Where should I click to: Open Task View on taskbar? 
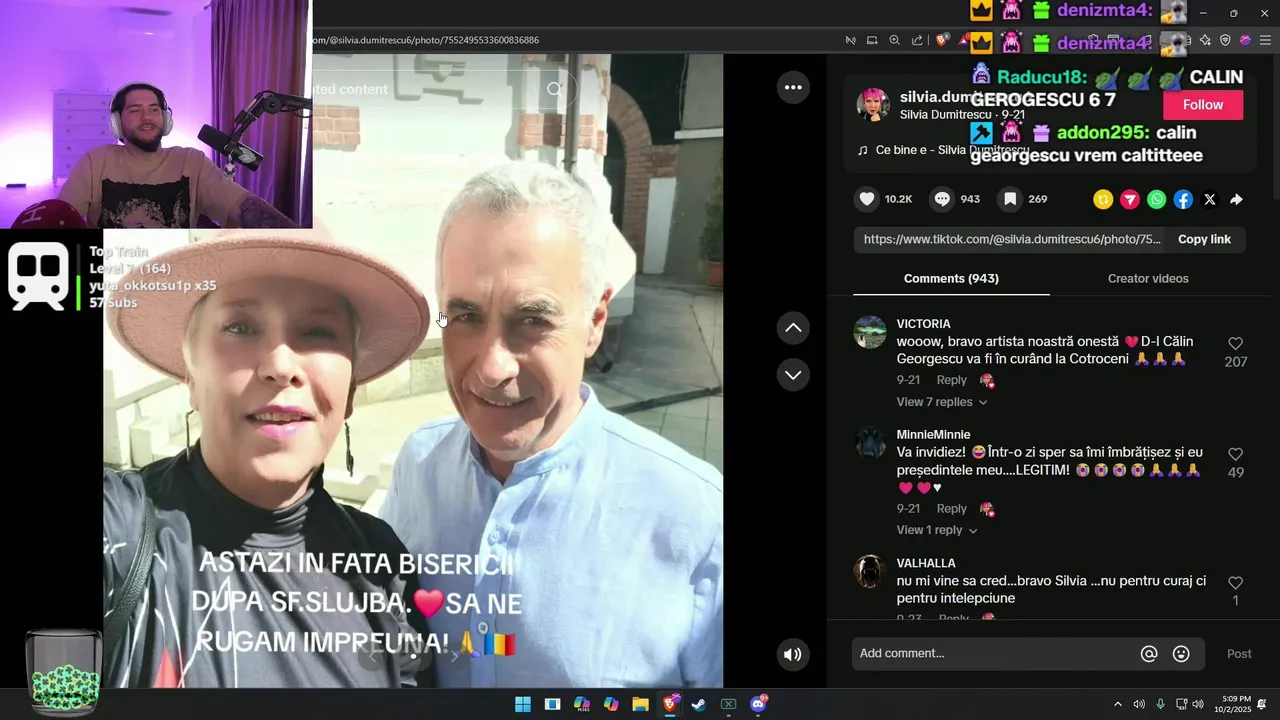point(552,704)
